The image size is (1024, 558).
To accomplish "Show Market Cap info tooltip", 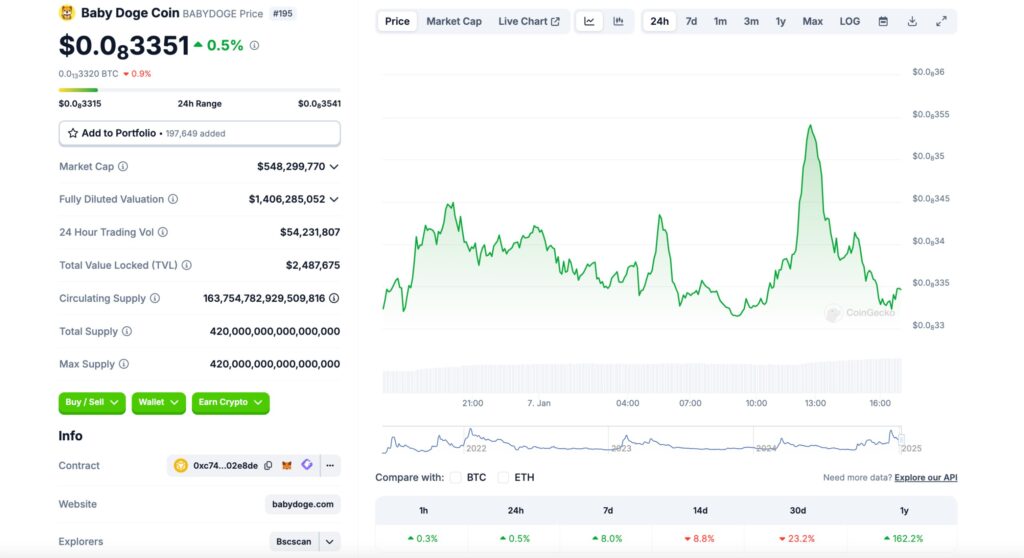I will 123,167.
